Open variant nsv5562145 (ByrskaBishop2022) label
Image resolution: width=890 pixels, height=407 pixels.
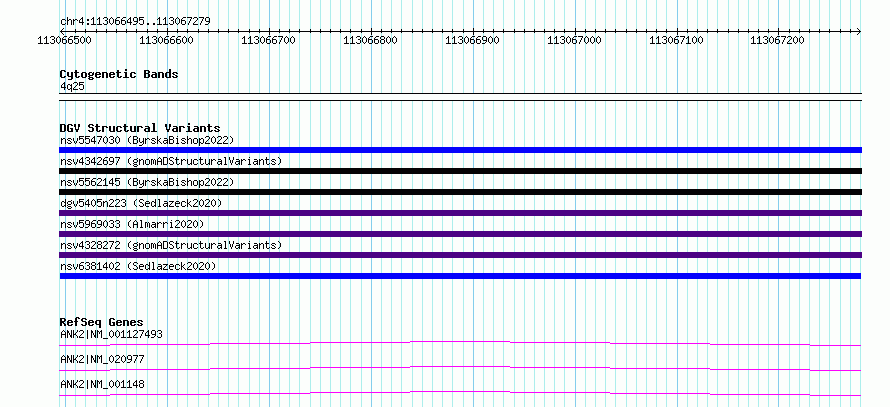[147, 182]
